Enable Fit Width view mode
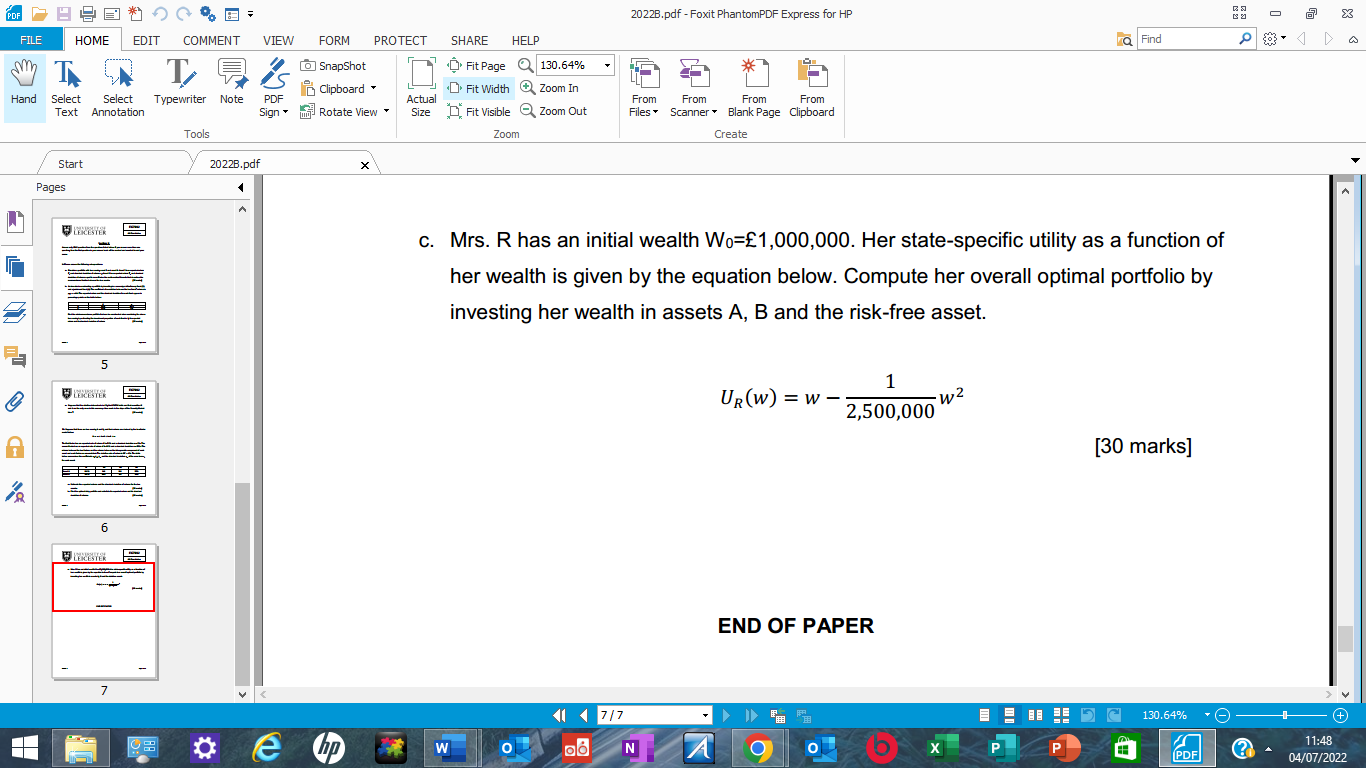The height and width of the screenshot is (768, 1366). point(478,89)
